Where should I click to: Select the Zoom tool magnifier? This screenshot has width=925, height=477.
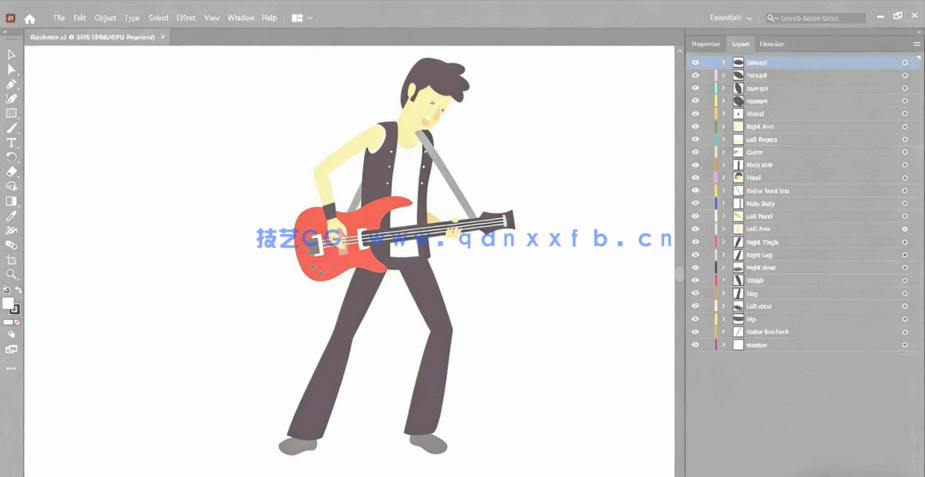tap(11, 274)
